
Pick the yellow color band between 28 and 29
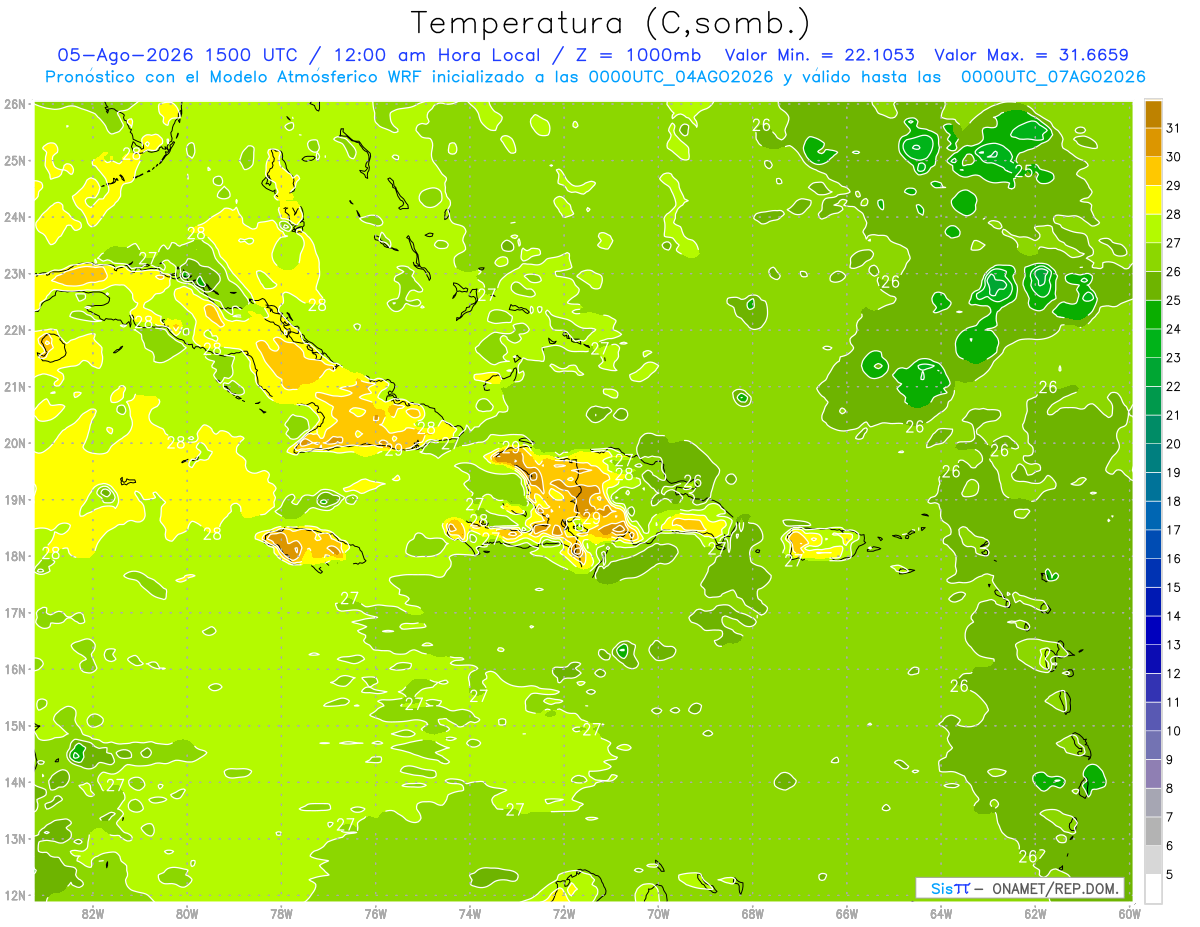click(1153, 200)
